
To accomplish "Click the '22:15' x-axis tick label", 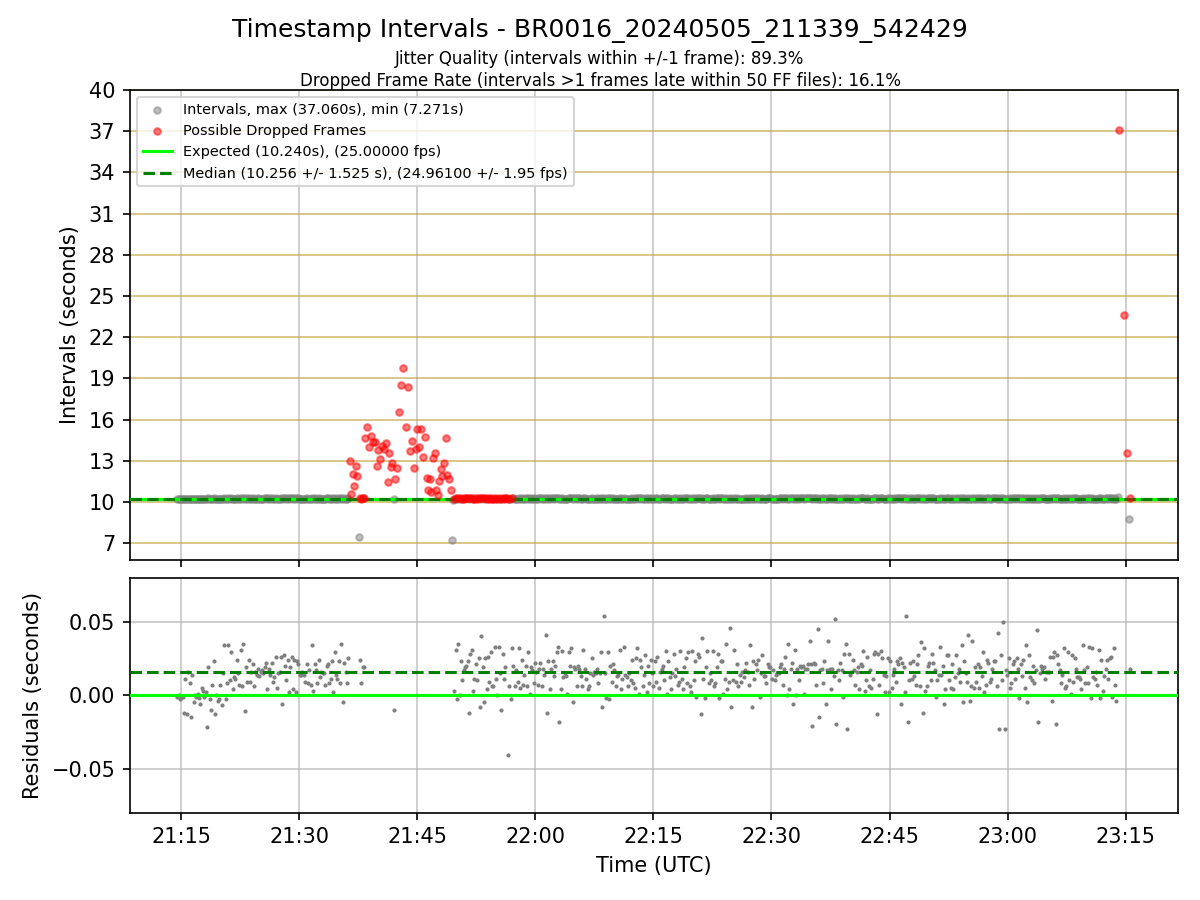I will pyautogui.click(x=653, y=836).
